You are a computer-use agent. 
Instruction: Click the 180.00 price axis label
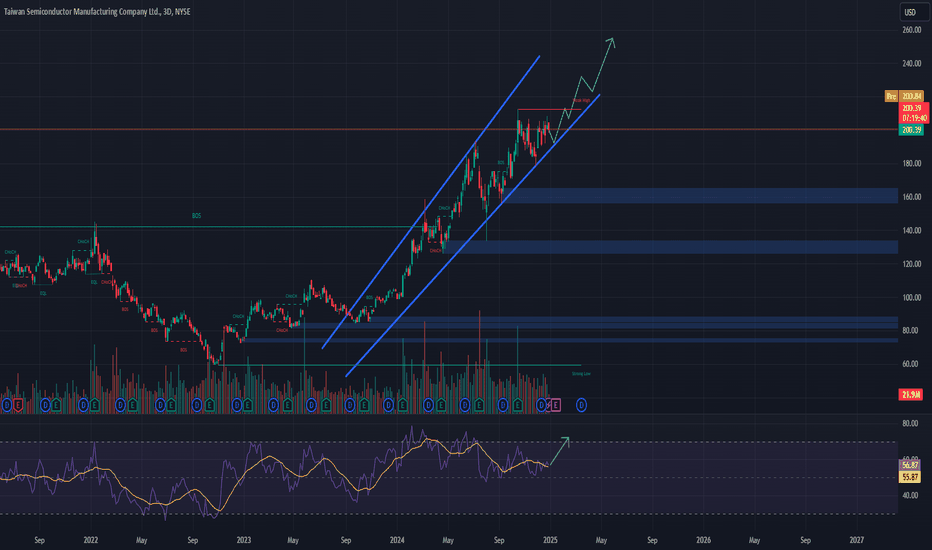pyautogui.click(x=911, y=163)
